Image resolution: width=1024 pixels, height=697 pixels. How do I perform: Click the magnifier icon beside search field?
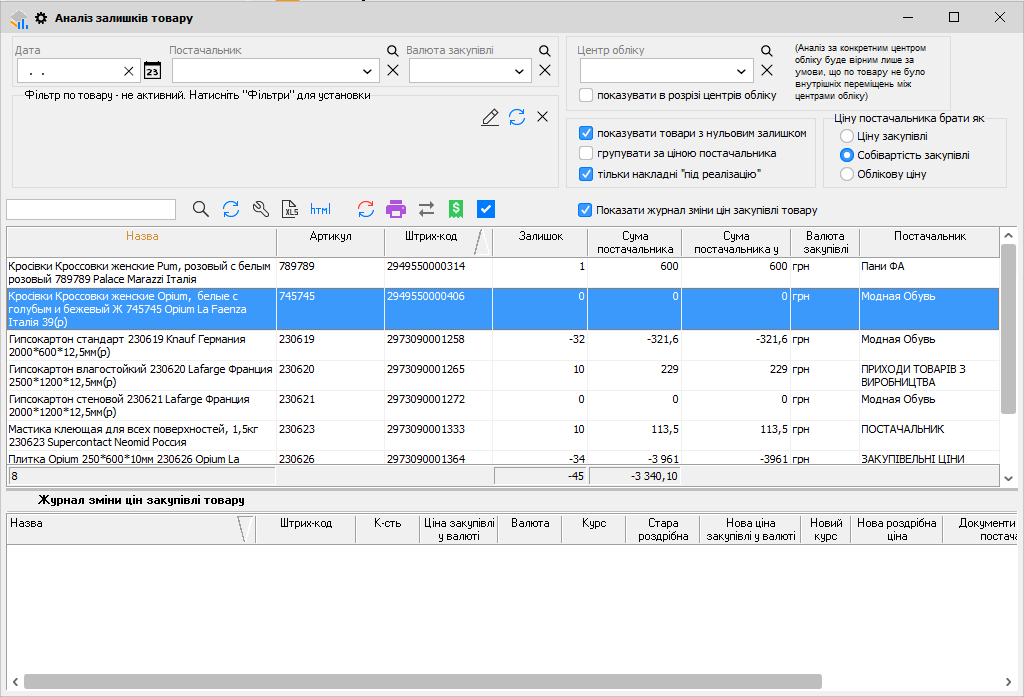coord(201,209)
